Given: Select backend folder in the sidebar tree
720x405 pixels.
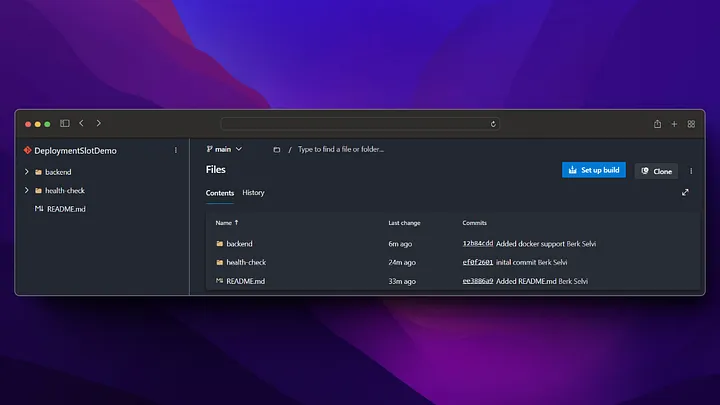Looking at the screenshot, I should (x=58, y=172).
